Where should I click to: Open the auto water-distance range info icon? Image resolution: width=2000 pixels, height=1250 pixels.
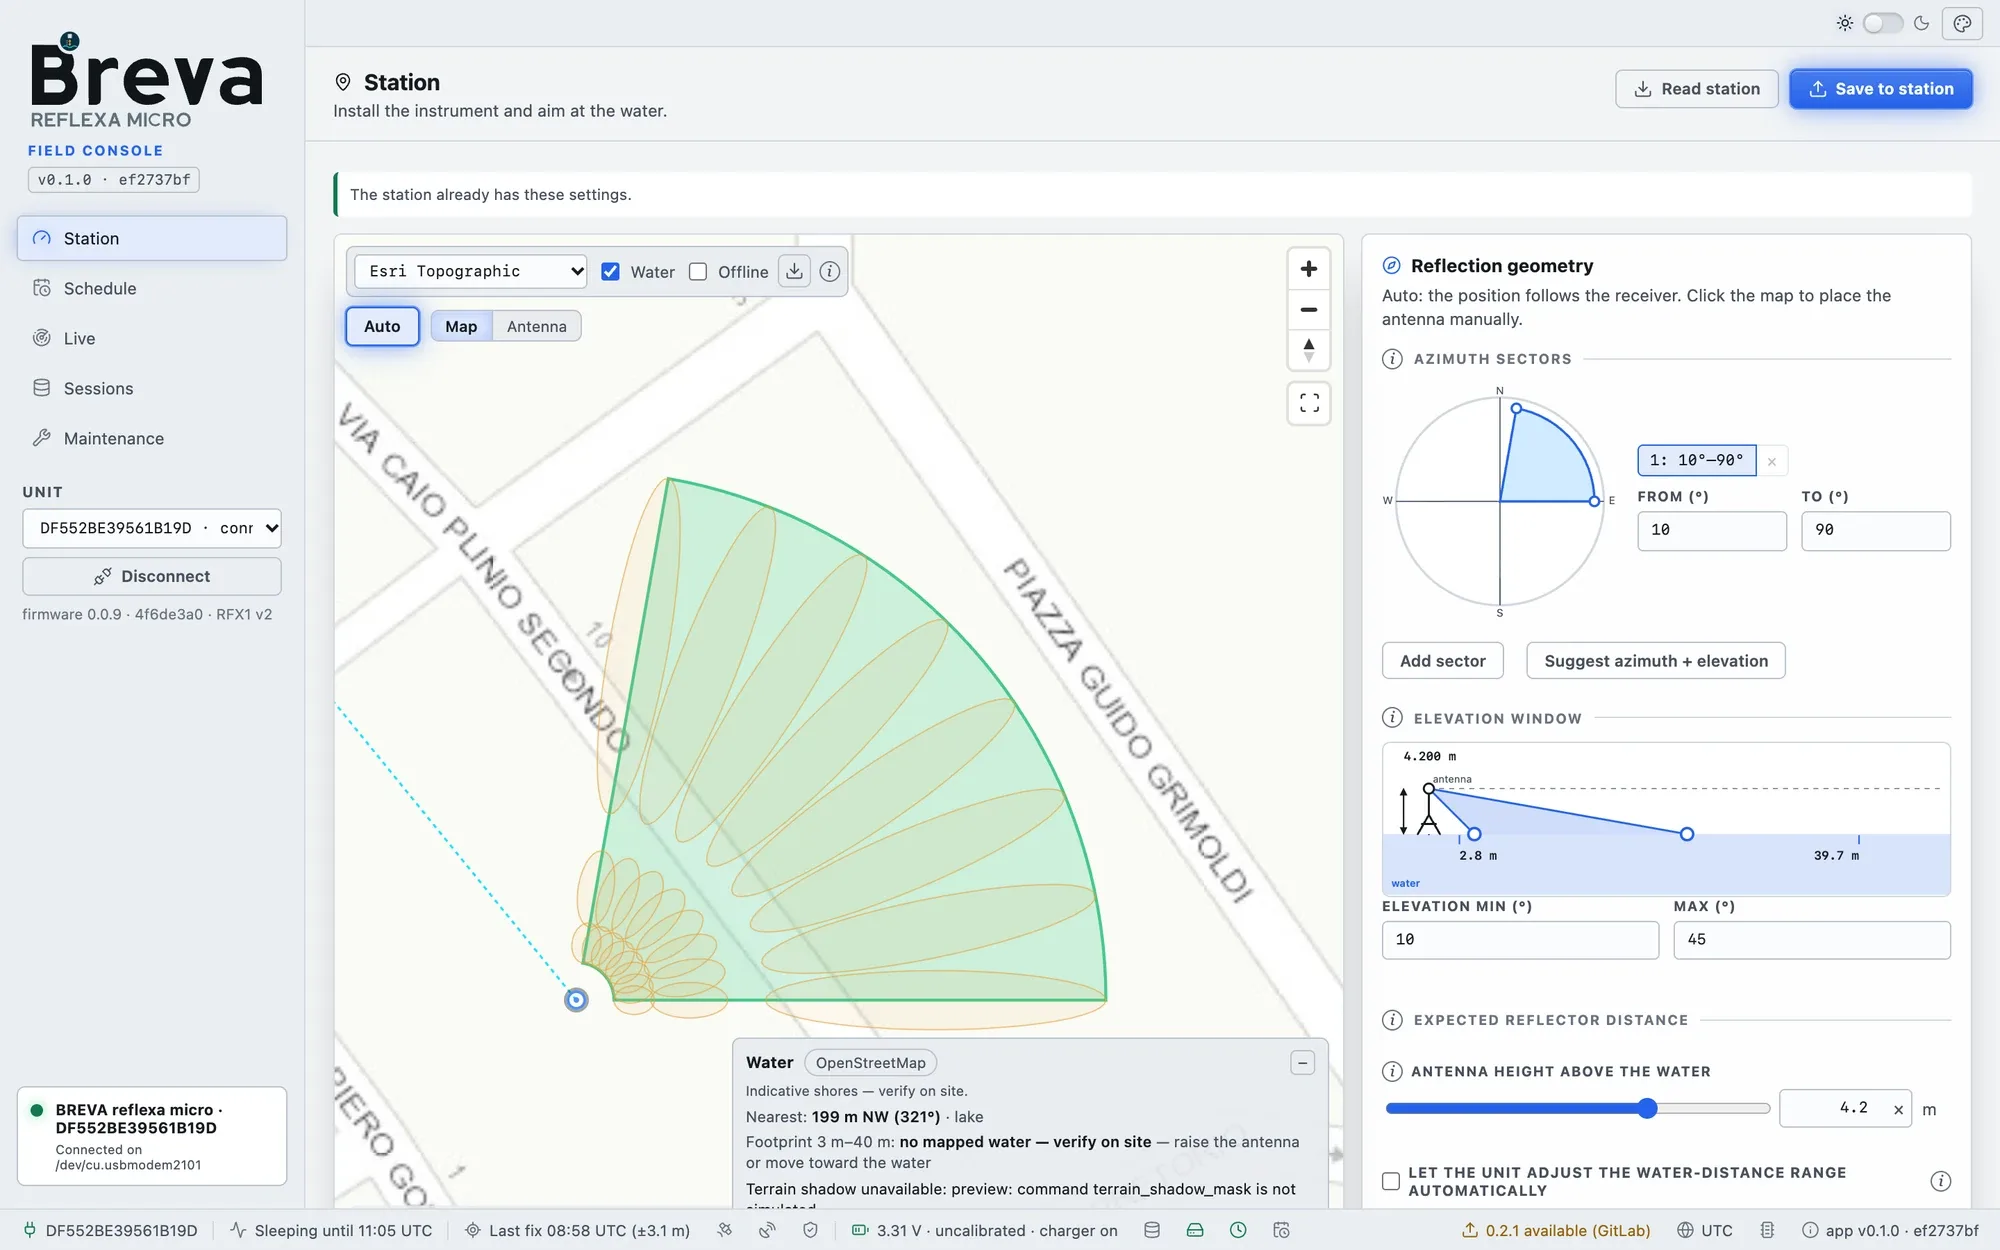tap(1940, 1181)
